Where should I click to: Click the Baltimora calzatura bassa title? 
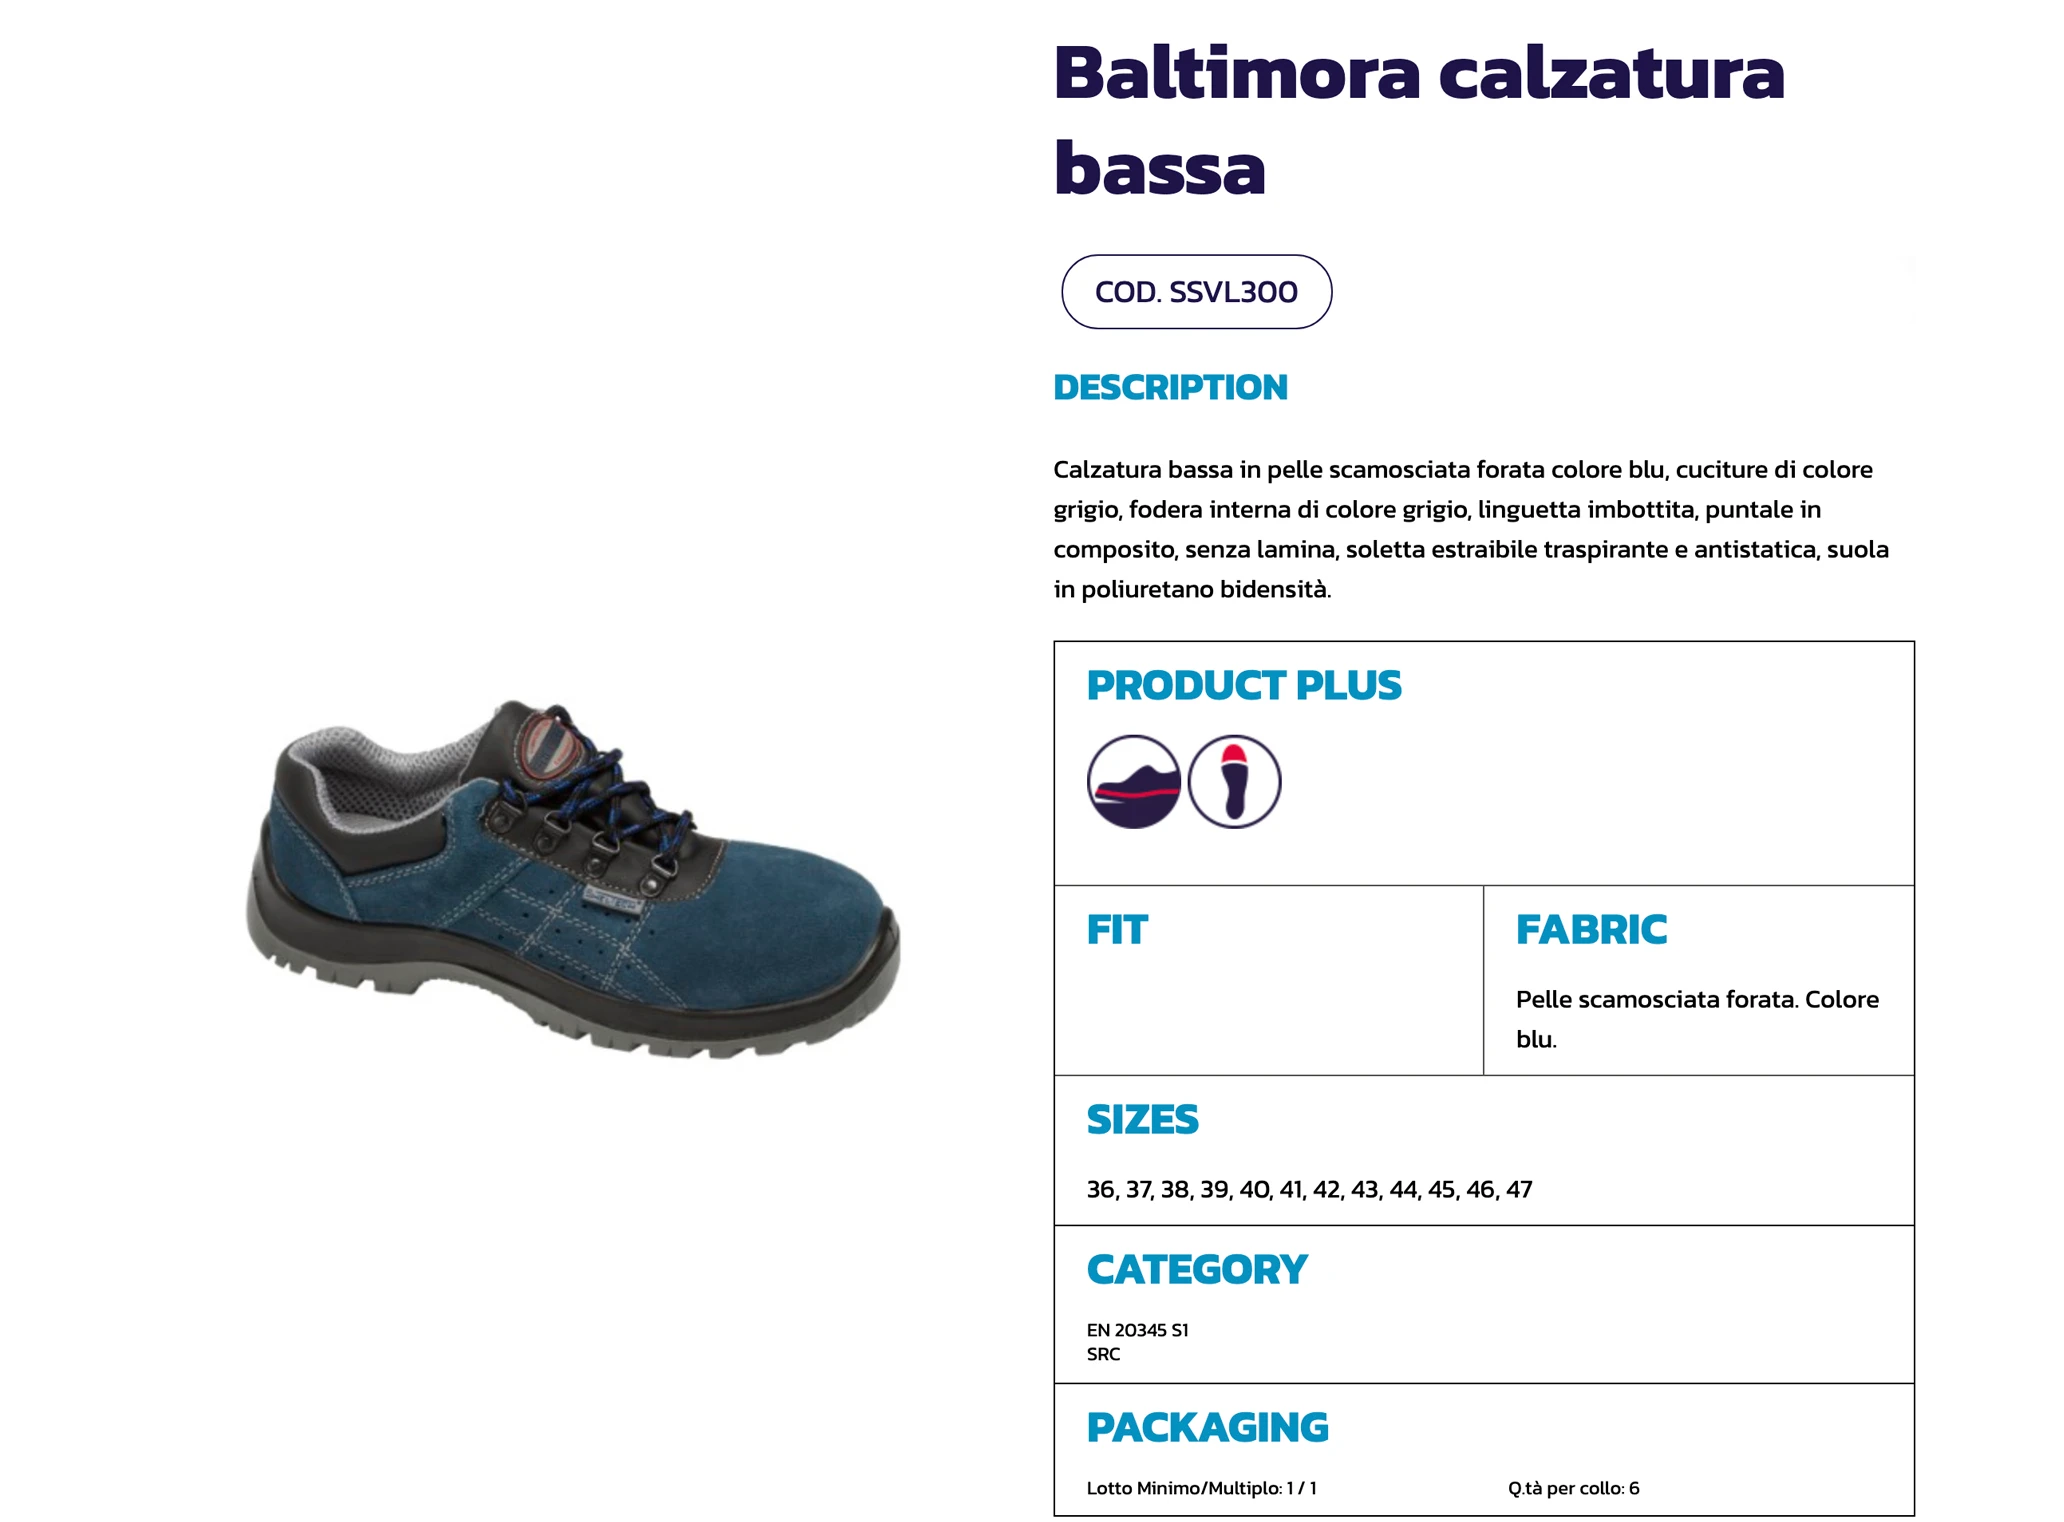1418,120
